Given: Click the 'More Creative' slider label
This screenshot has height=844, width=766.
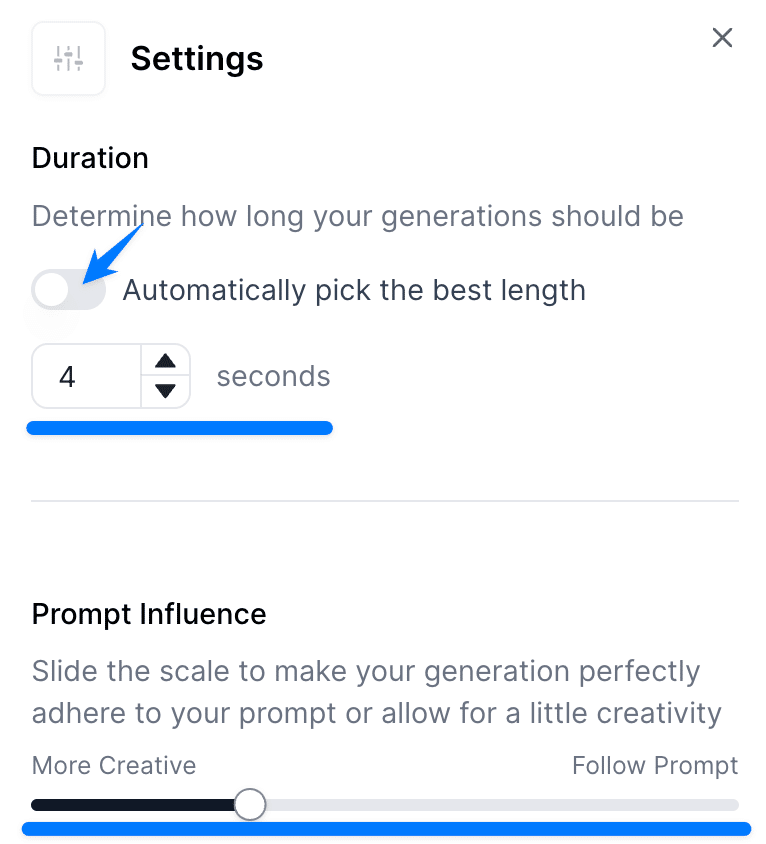Looking at the screenshot, I should (114, 766).
